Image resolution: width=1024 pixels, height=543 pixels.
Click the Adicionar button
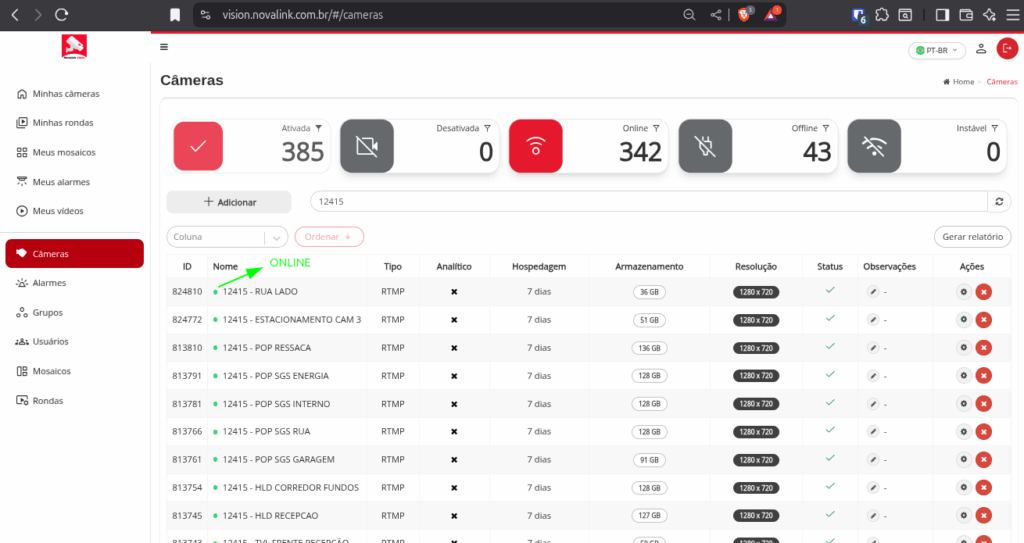pyautogui.click(x=229, y=202)
